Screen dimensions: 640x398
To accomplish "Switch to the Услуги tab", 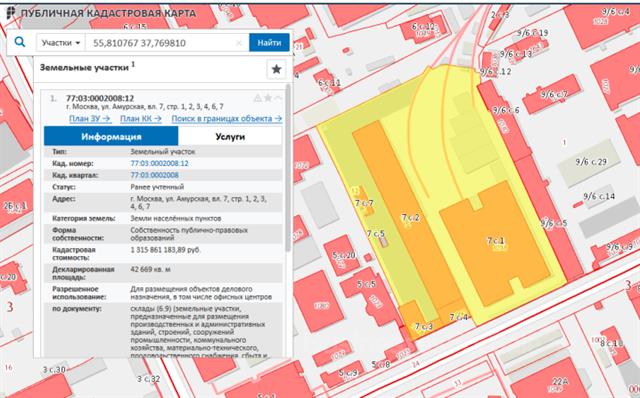I will pyautogui.click(x=230, y=136).
